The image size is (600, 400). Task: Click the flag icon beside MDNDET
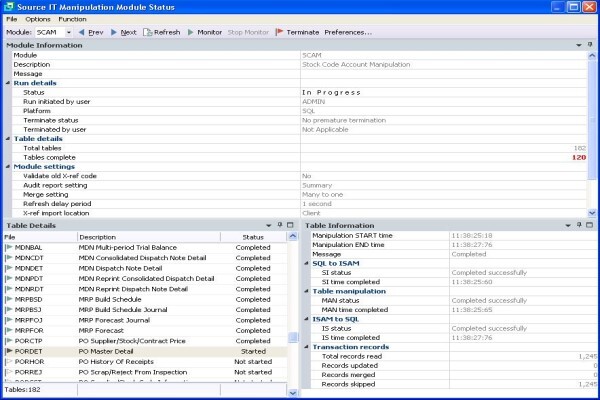click(x=9, y=268)
